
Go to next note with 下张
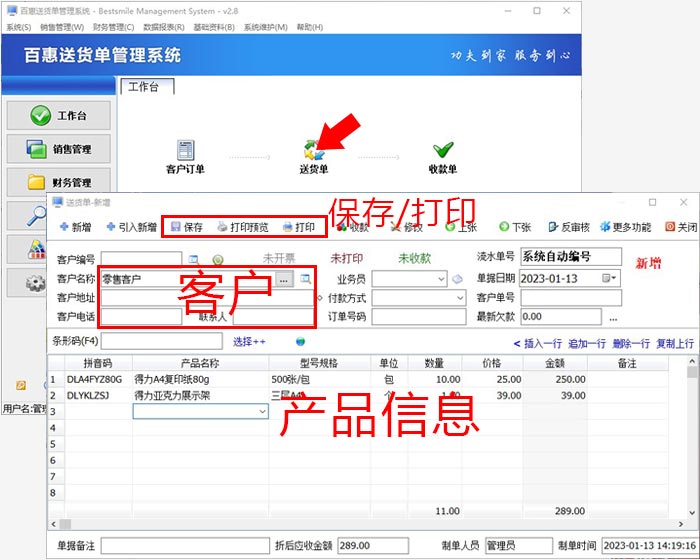click(515, 227)
